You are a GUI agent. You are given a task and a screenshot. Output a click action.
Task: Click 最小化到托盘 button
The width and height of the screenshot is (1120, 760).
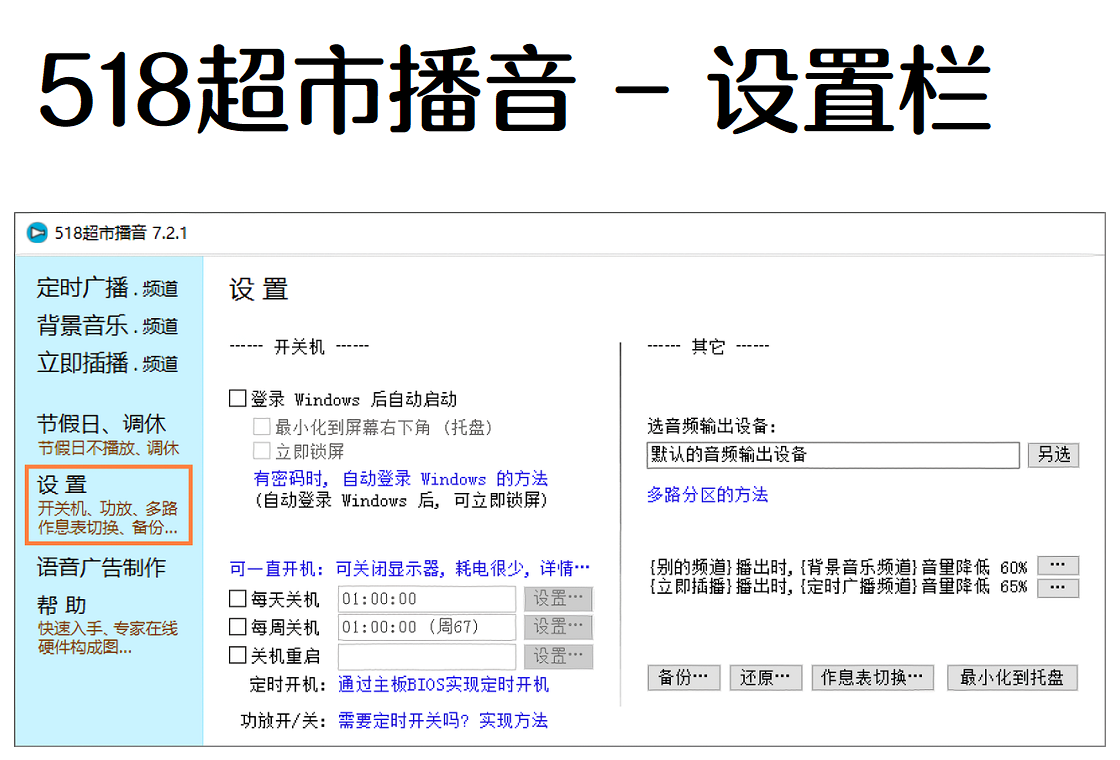[1011, 678]
